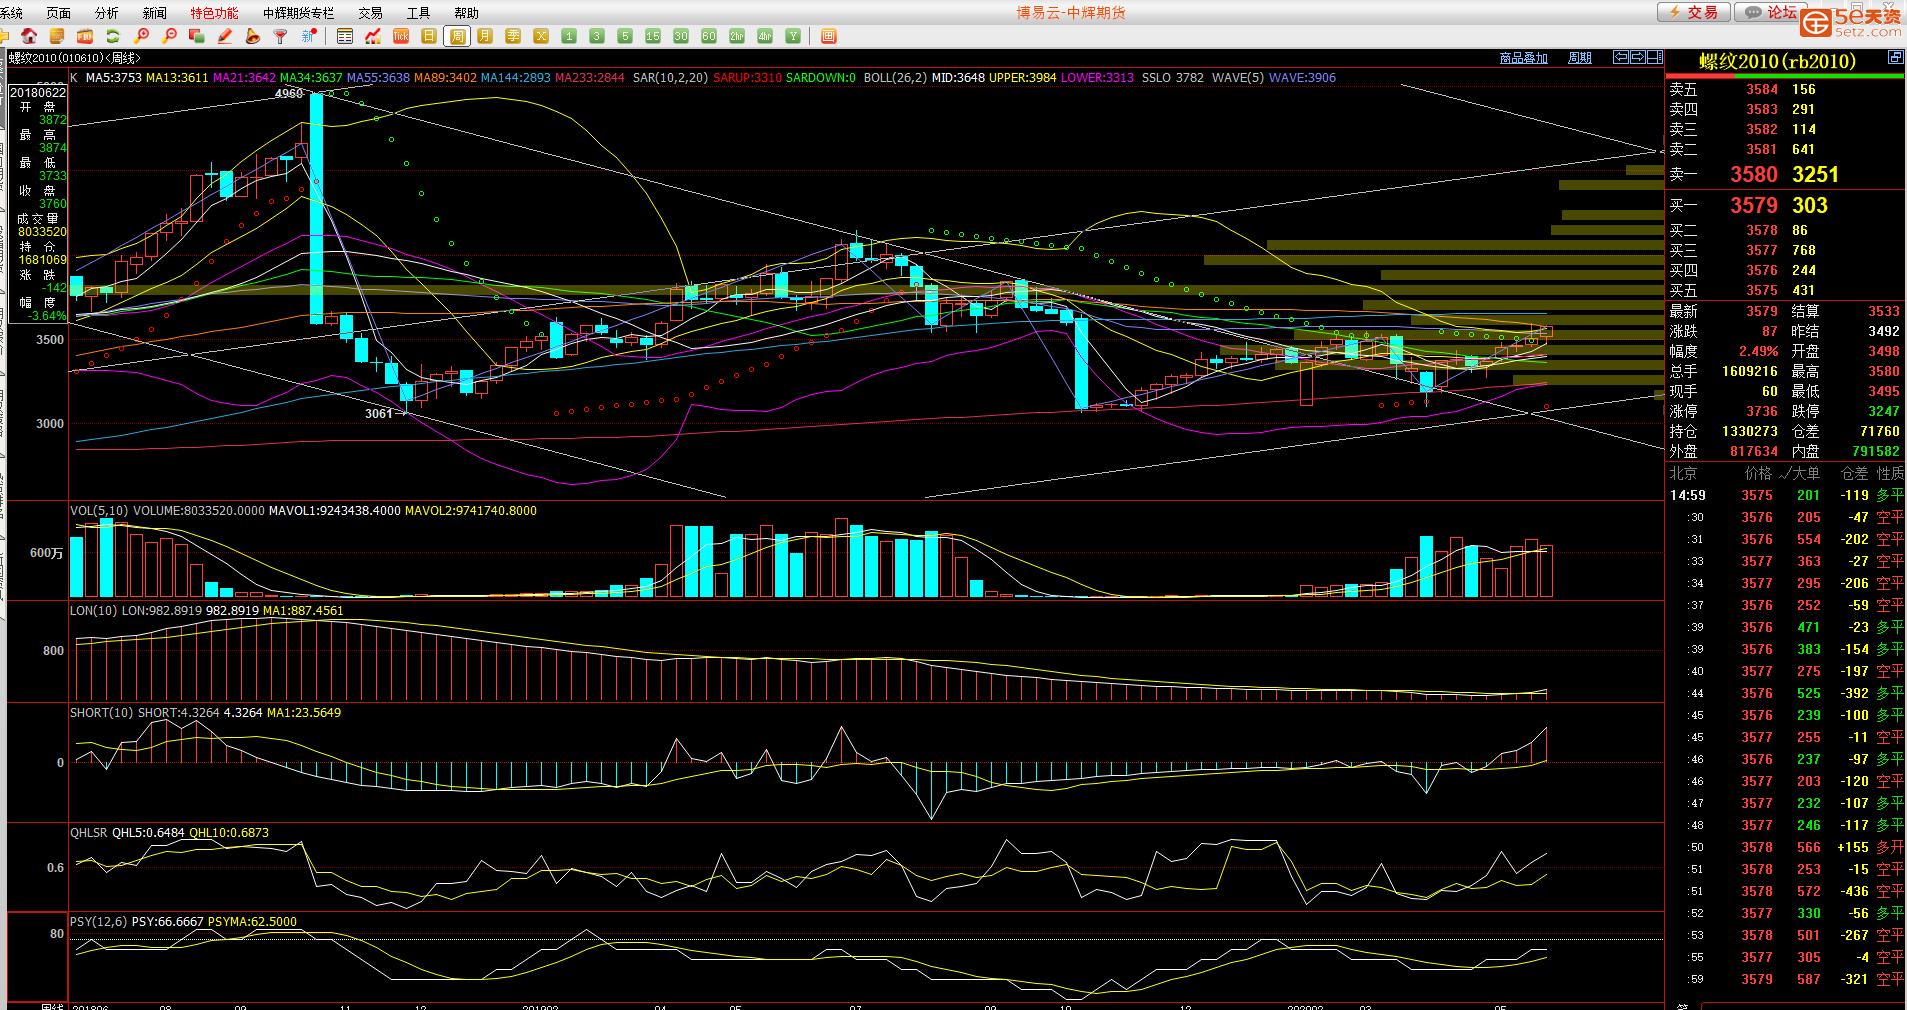Click the green Y period icon
This screenshot has height=1010, width=1907.
point(793,36)
